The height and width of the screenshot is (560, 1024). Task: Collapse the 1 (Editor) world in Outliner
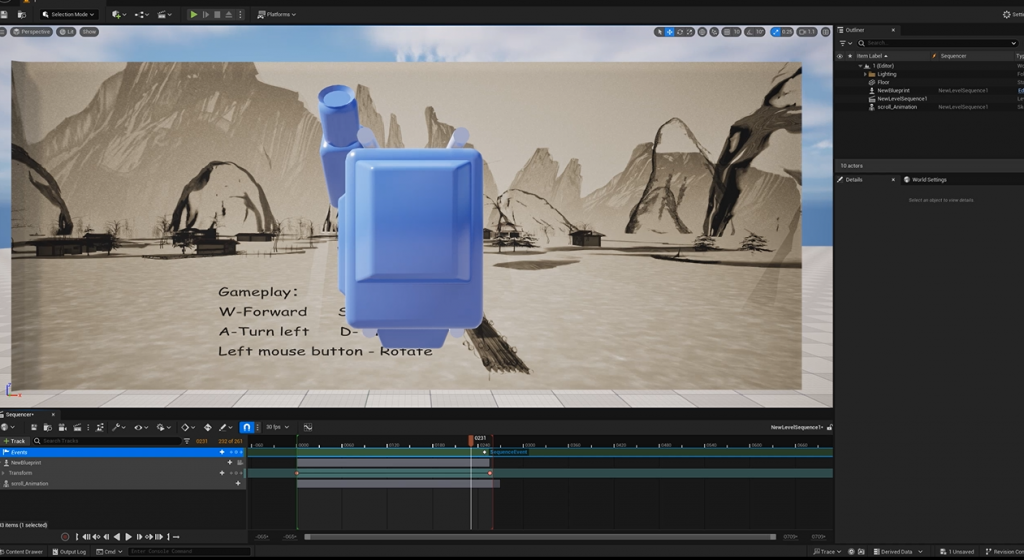(x=860, y=66)
